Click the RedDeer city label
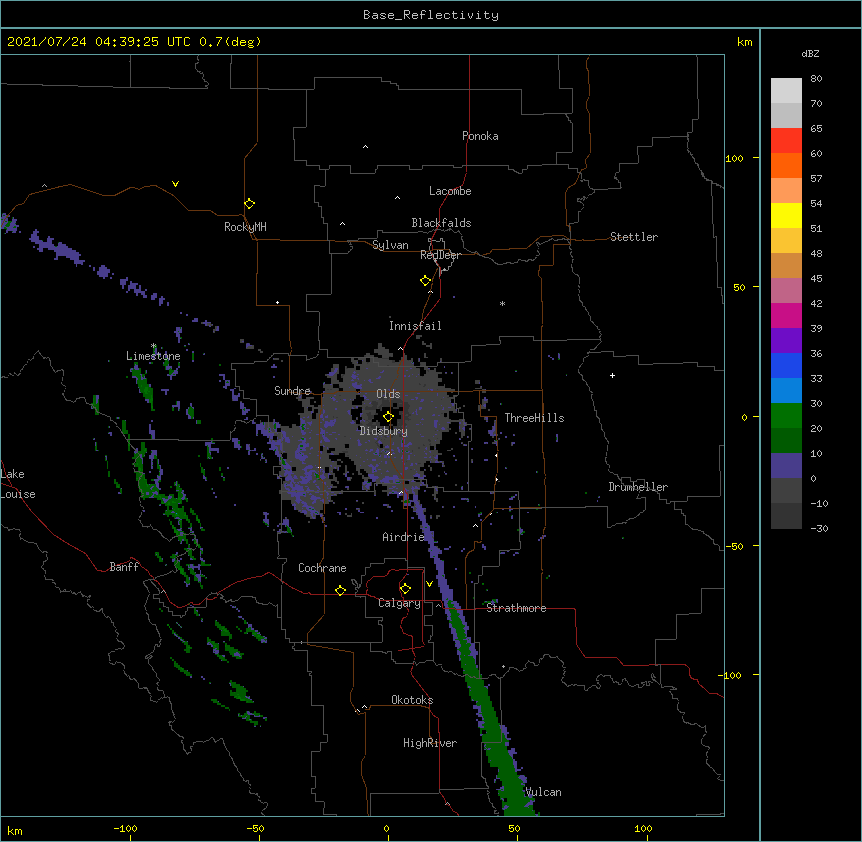The image size is (862, 842). [440, 255]
